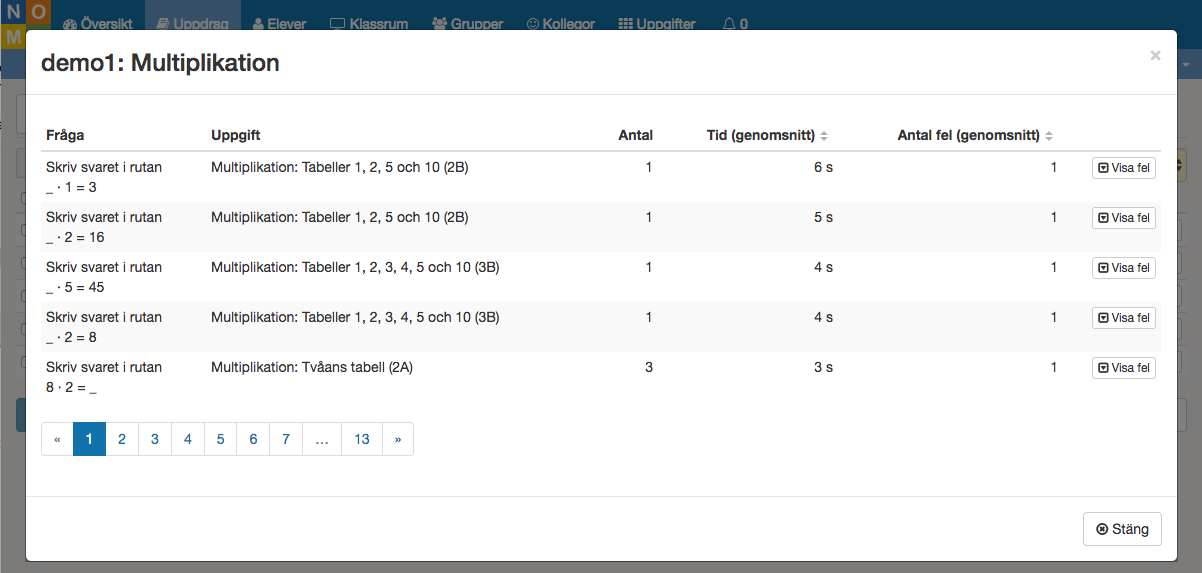Open the Klassrum navigation item
1202x573 pixels.
pos(368,24)
